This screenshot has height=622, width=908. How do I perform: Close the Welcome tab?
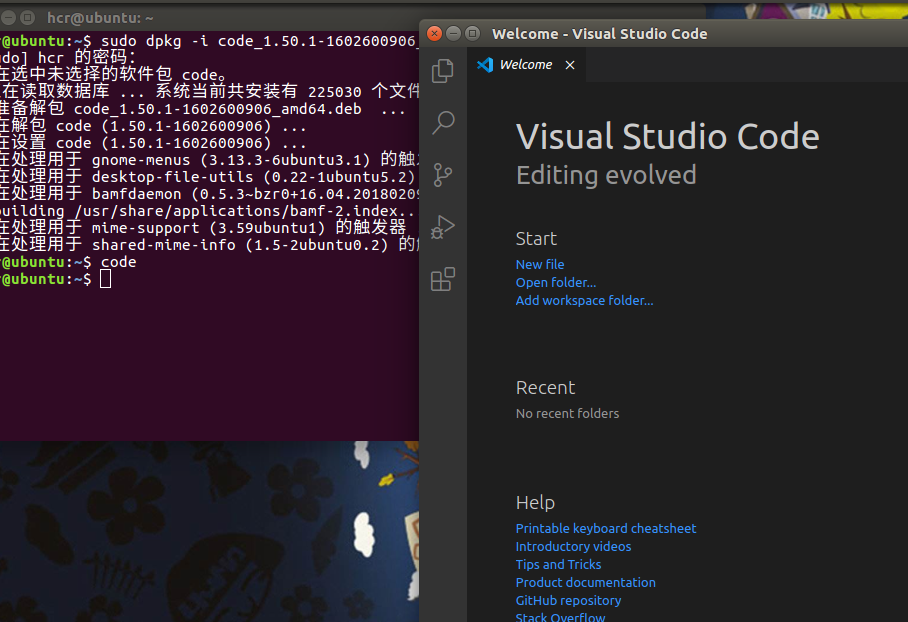click(570, 65)
